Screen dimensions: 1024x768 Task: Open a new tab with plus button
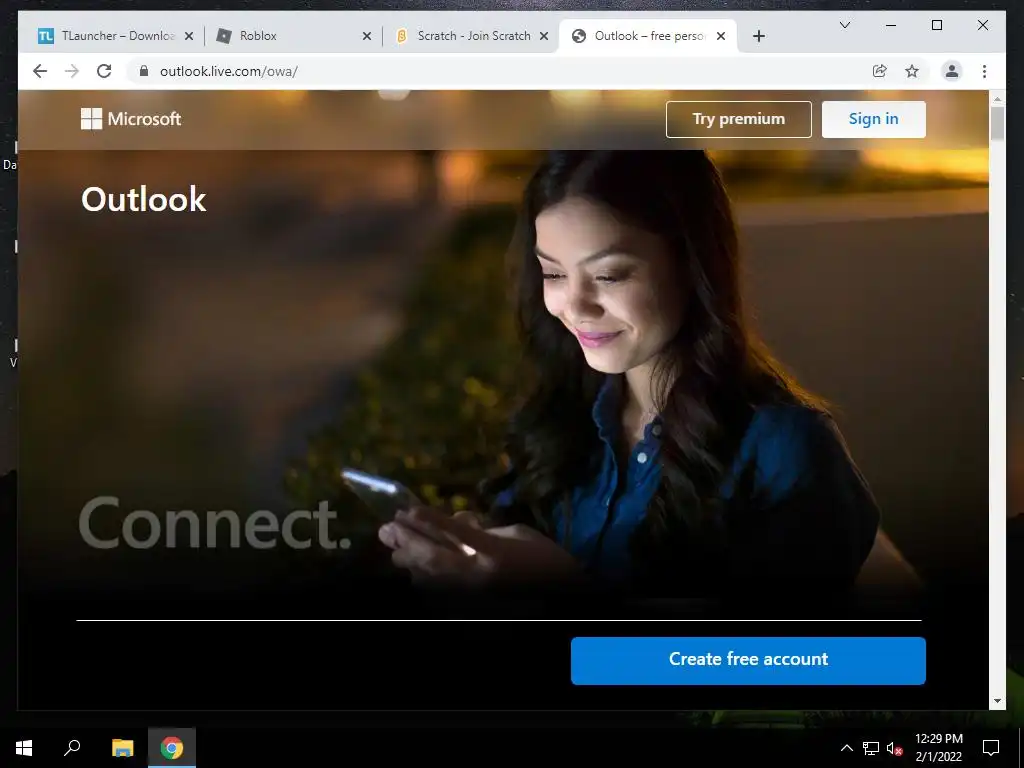(x=758, y=36)
